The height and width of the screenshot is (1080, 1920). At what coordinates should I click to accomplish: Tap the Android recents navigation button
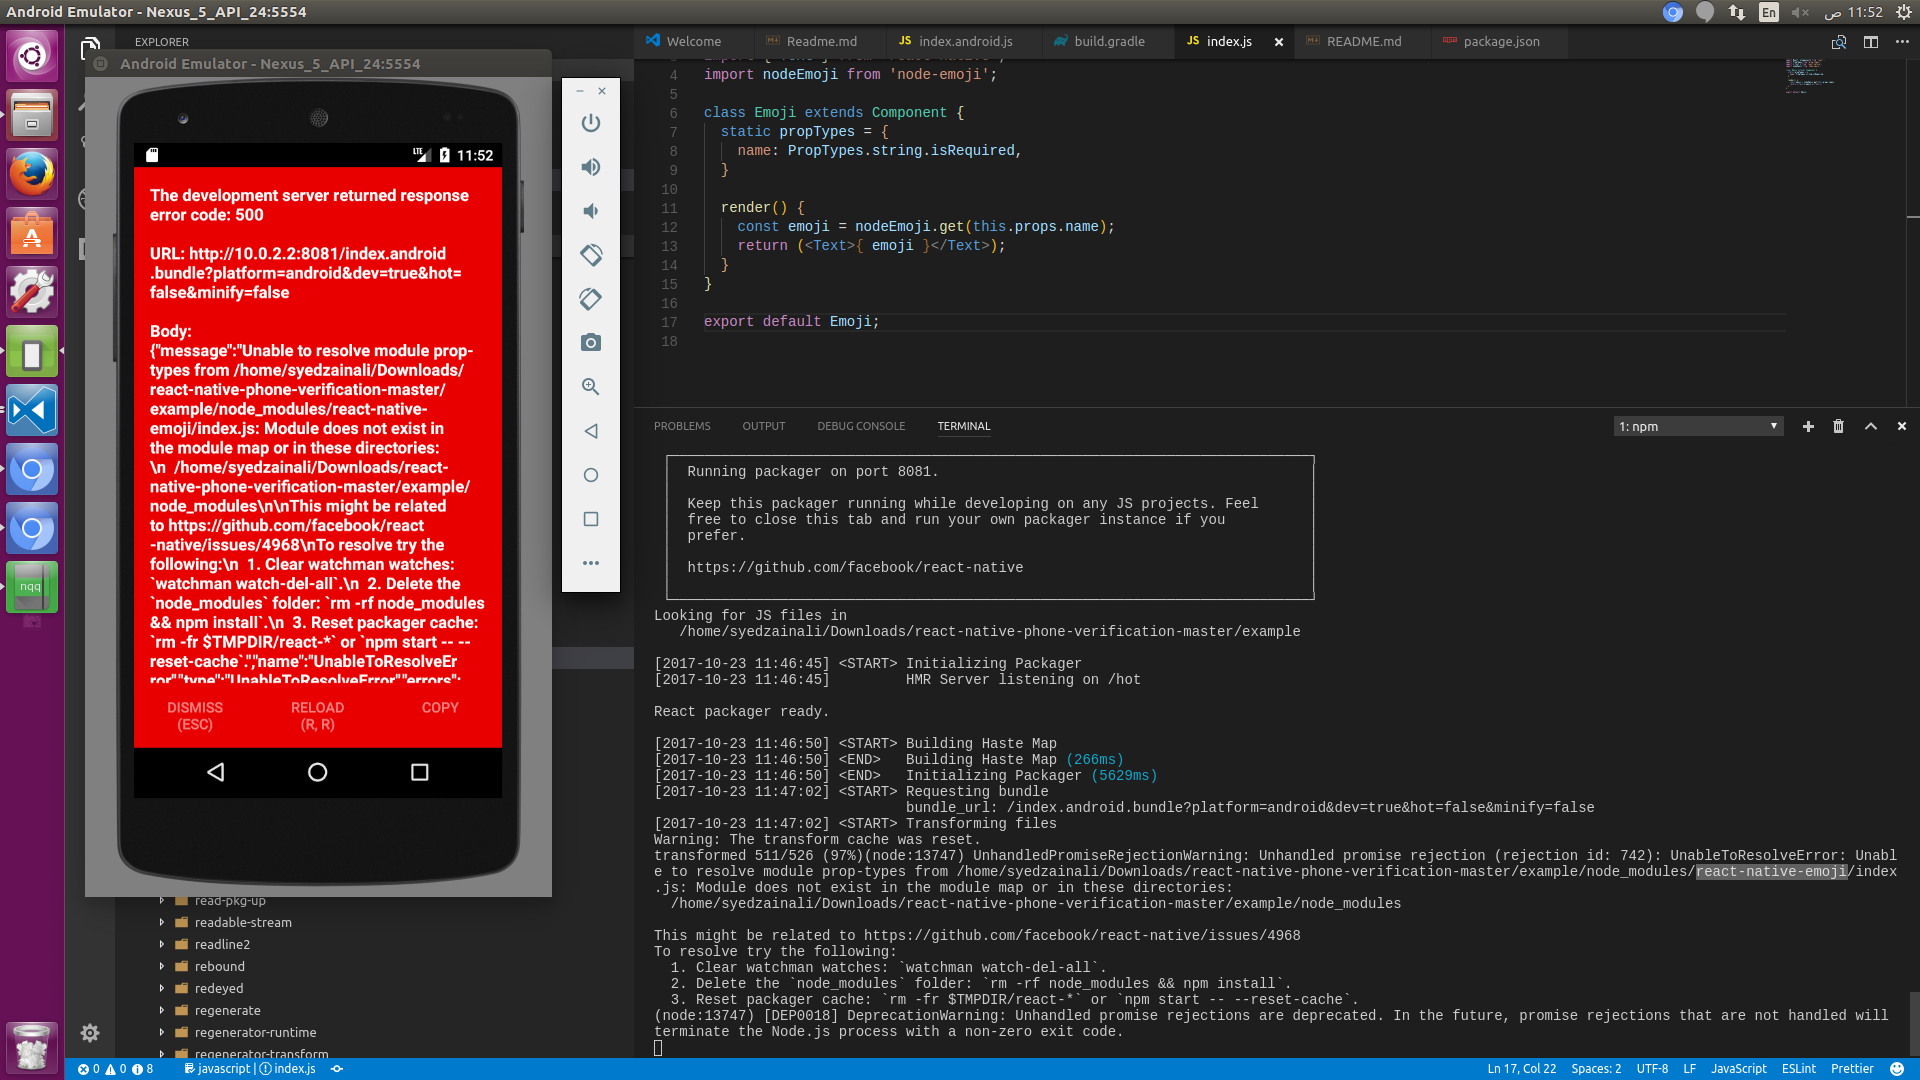click(x=420, y=772)
